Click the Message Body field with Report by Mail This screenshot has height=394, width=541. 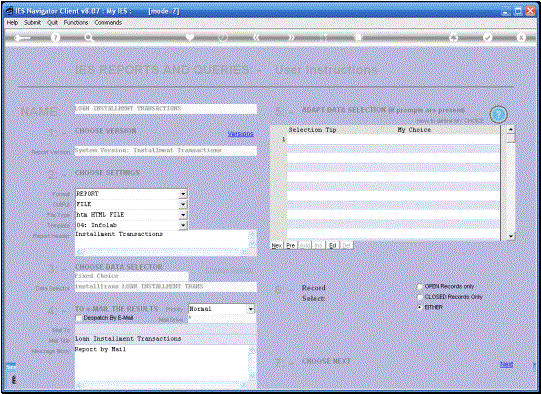tap(166, 367)
